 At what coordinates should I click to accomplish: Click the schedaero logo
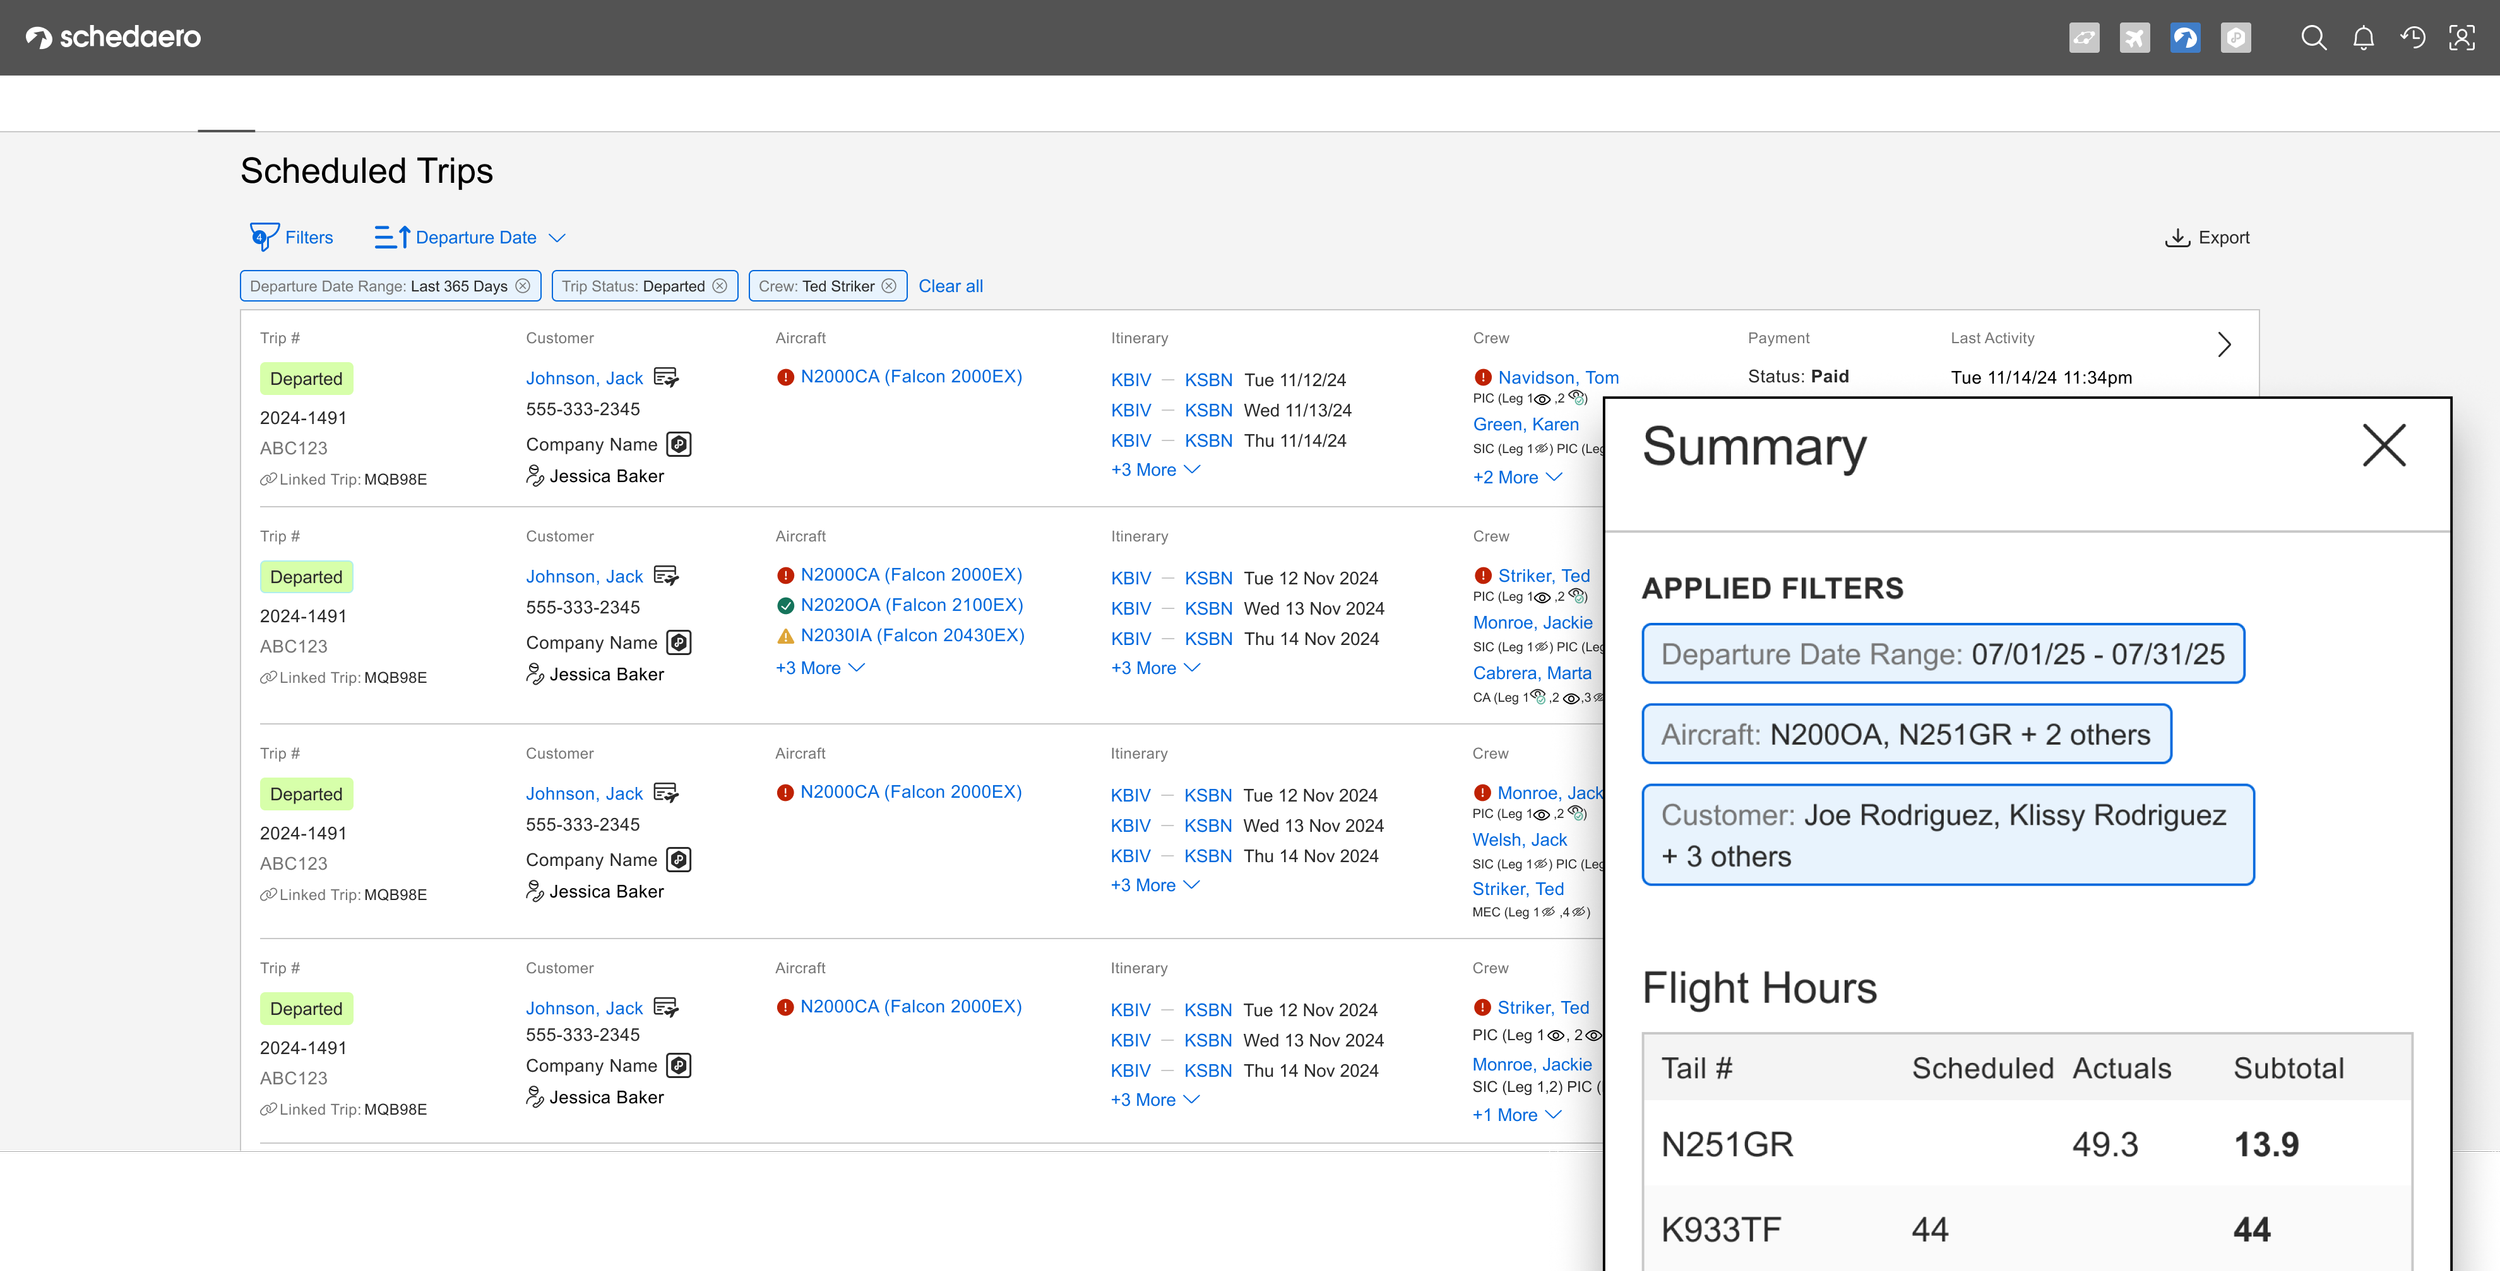click(113, 37)
